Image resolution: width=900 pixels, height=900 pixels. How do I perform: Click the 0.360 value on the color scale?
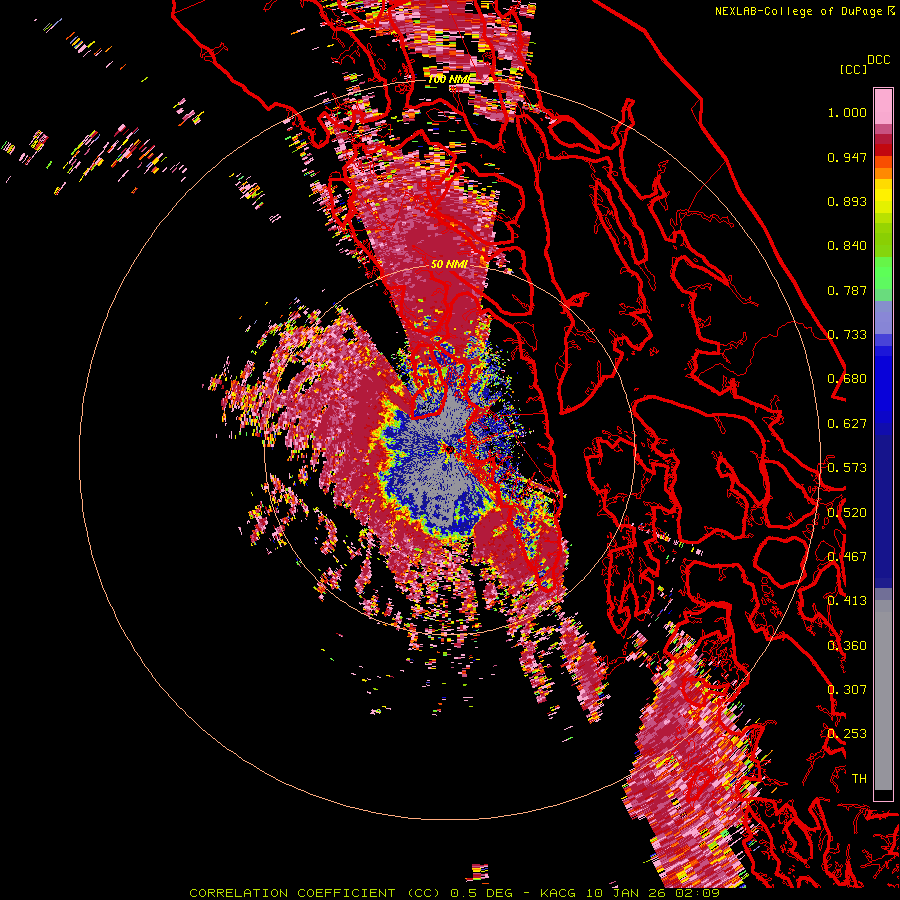pyautogui.click(x=847, y=645)
